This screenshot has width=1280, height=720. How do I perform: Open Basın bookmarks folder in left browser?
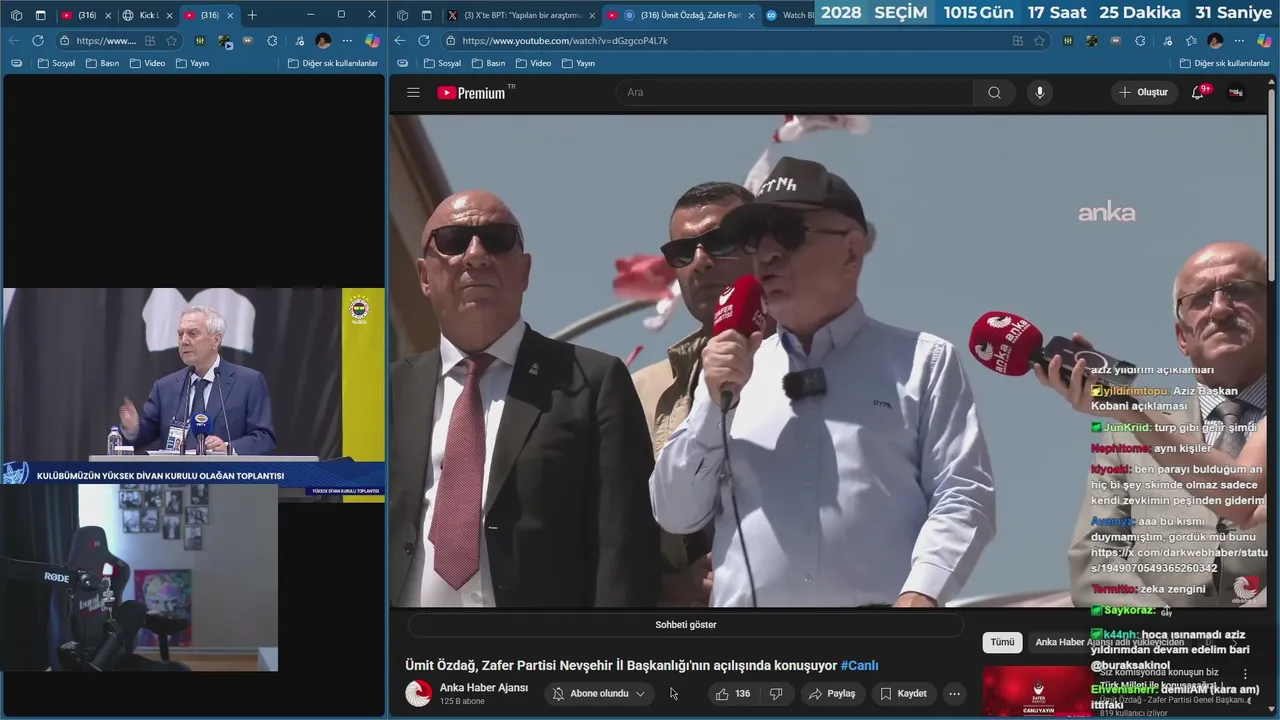coord(102,63)
